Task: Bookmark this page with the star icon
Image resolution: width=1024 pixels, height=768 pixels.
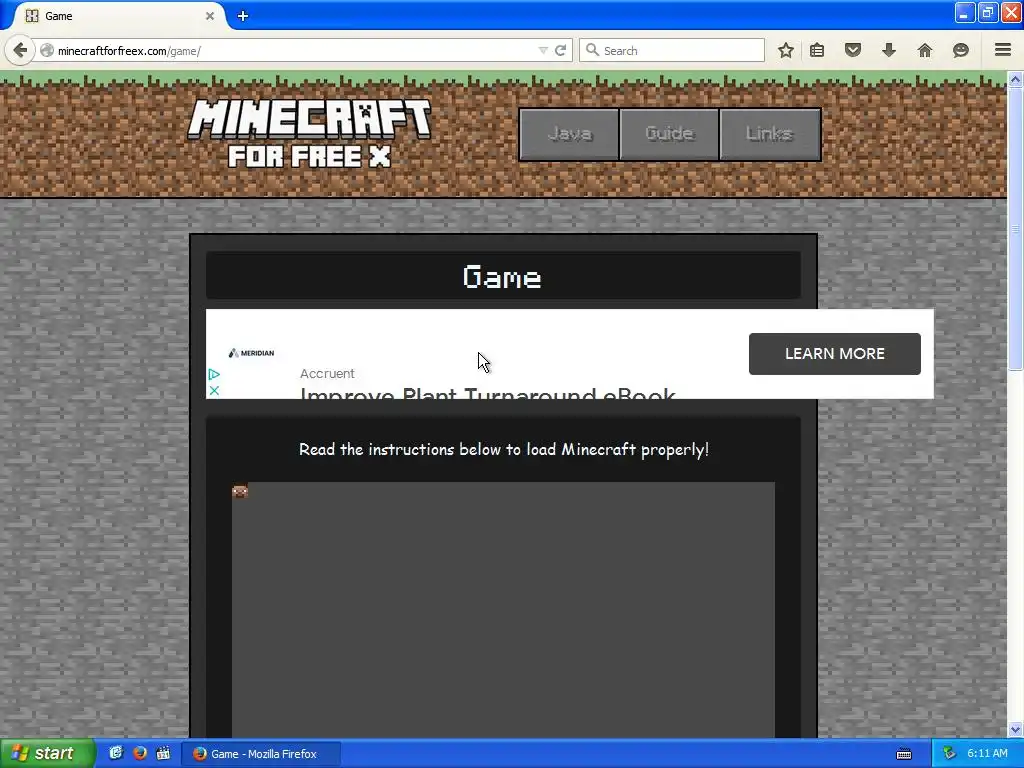Action: (786, 50)
